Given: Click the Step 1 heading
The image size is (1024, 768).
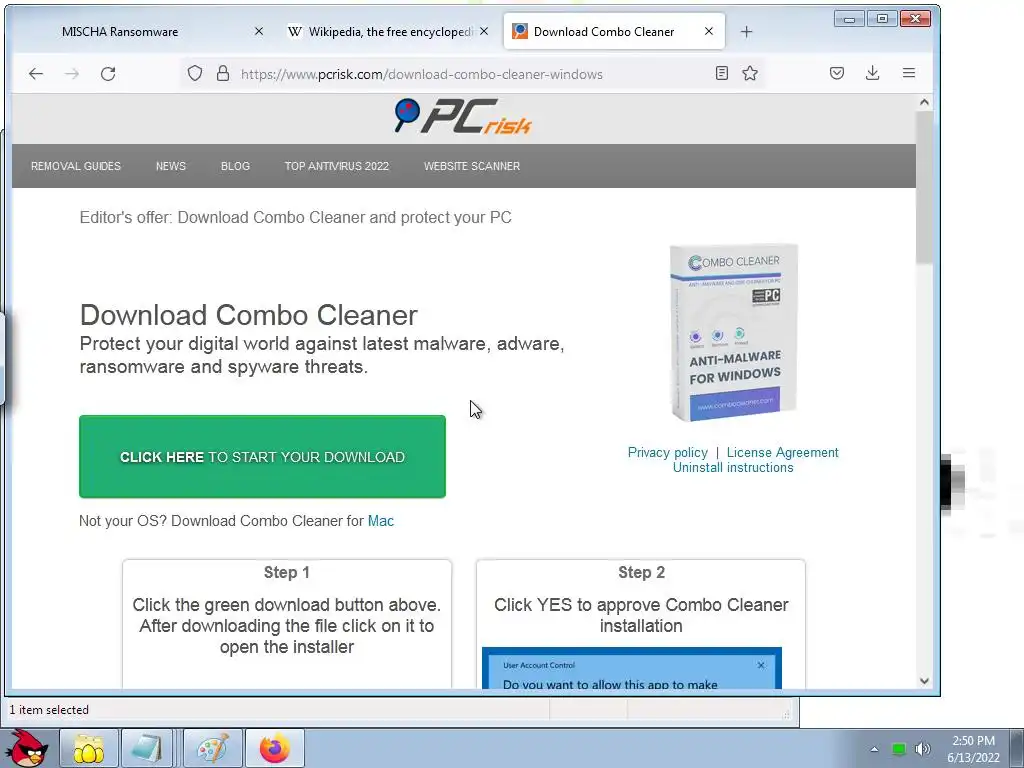Looking at the screenshot, I should 287,573.
